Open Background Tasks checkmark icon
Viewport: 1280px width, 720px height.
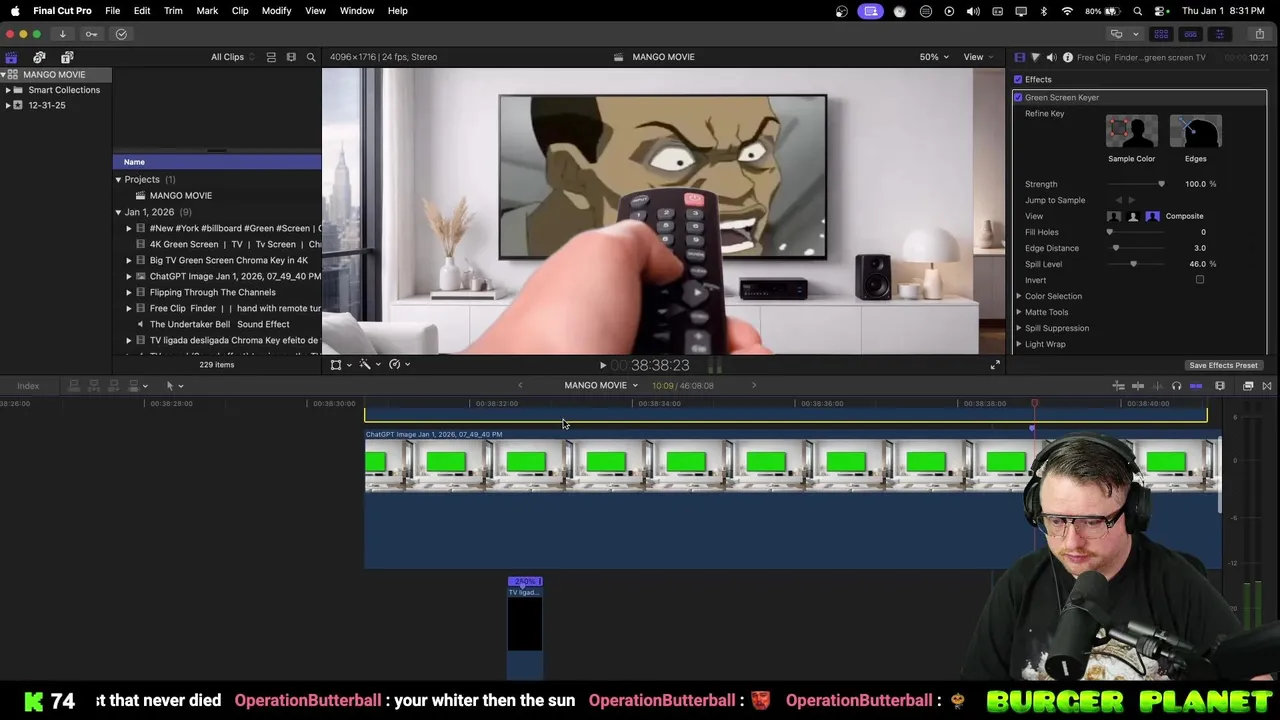121,34
